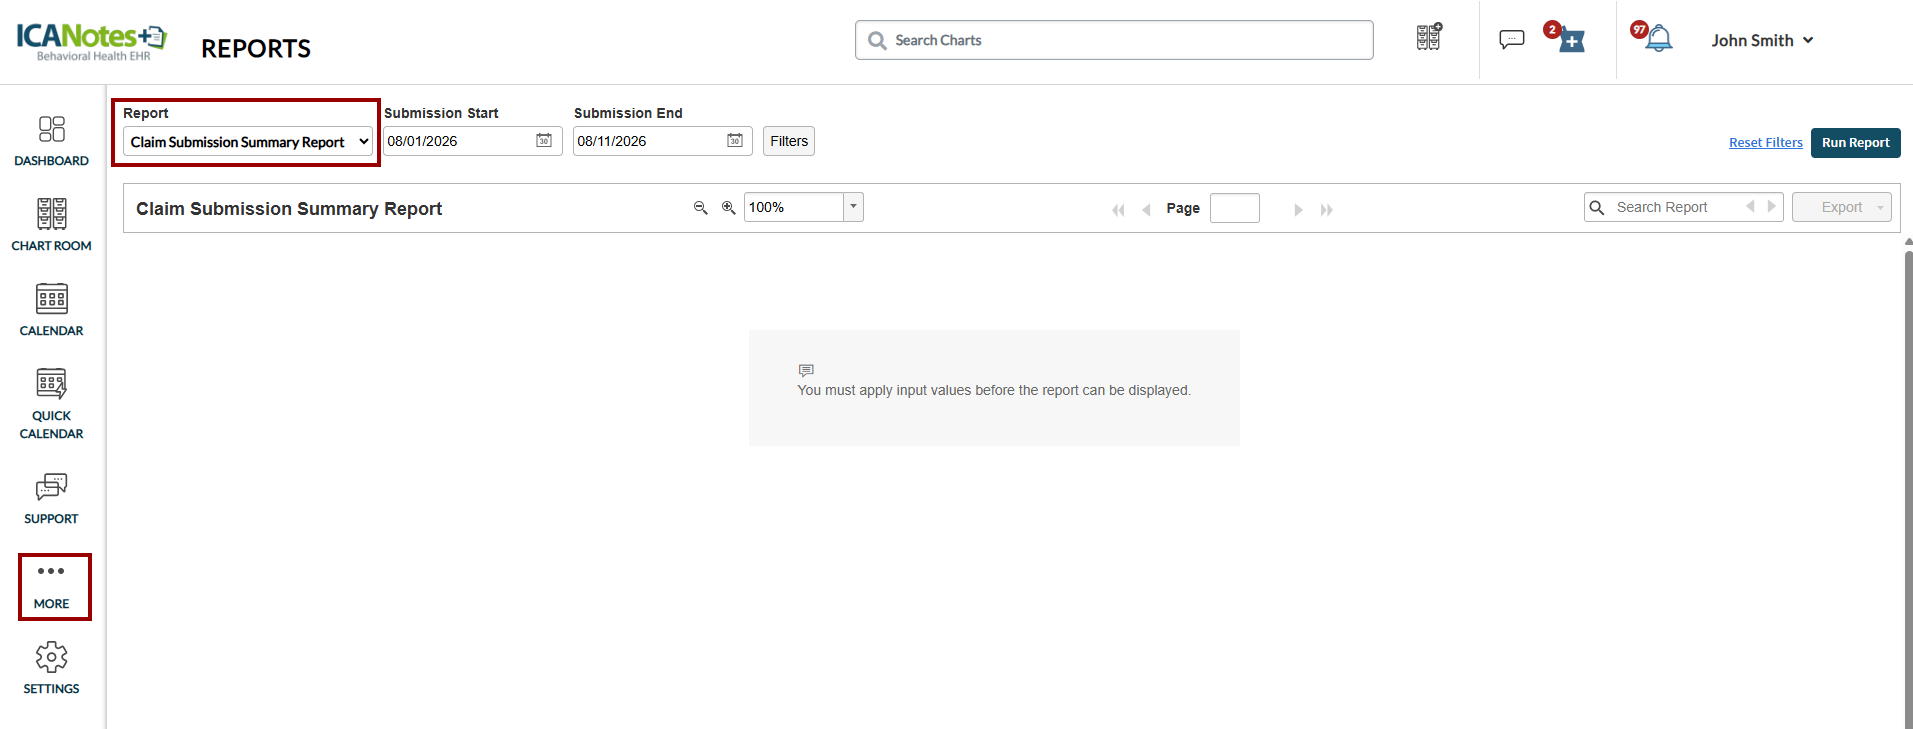Click the Reset Filters link

1766,142
